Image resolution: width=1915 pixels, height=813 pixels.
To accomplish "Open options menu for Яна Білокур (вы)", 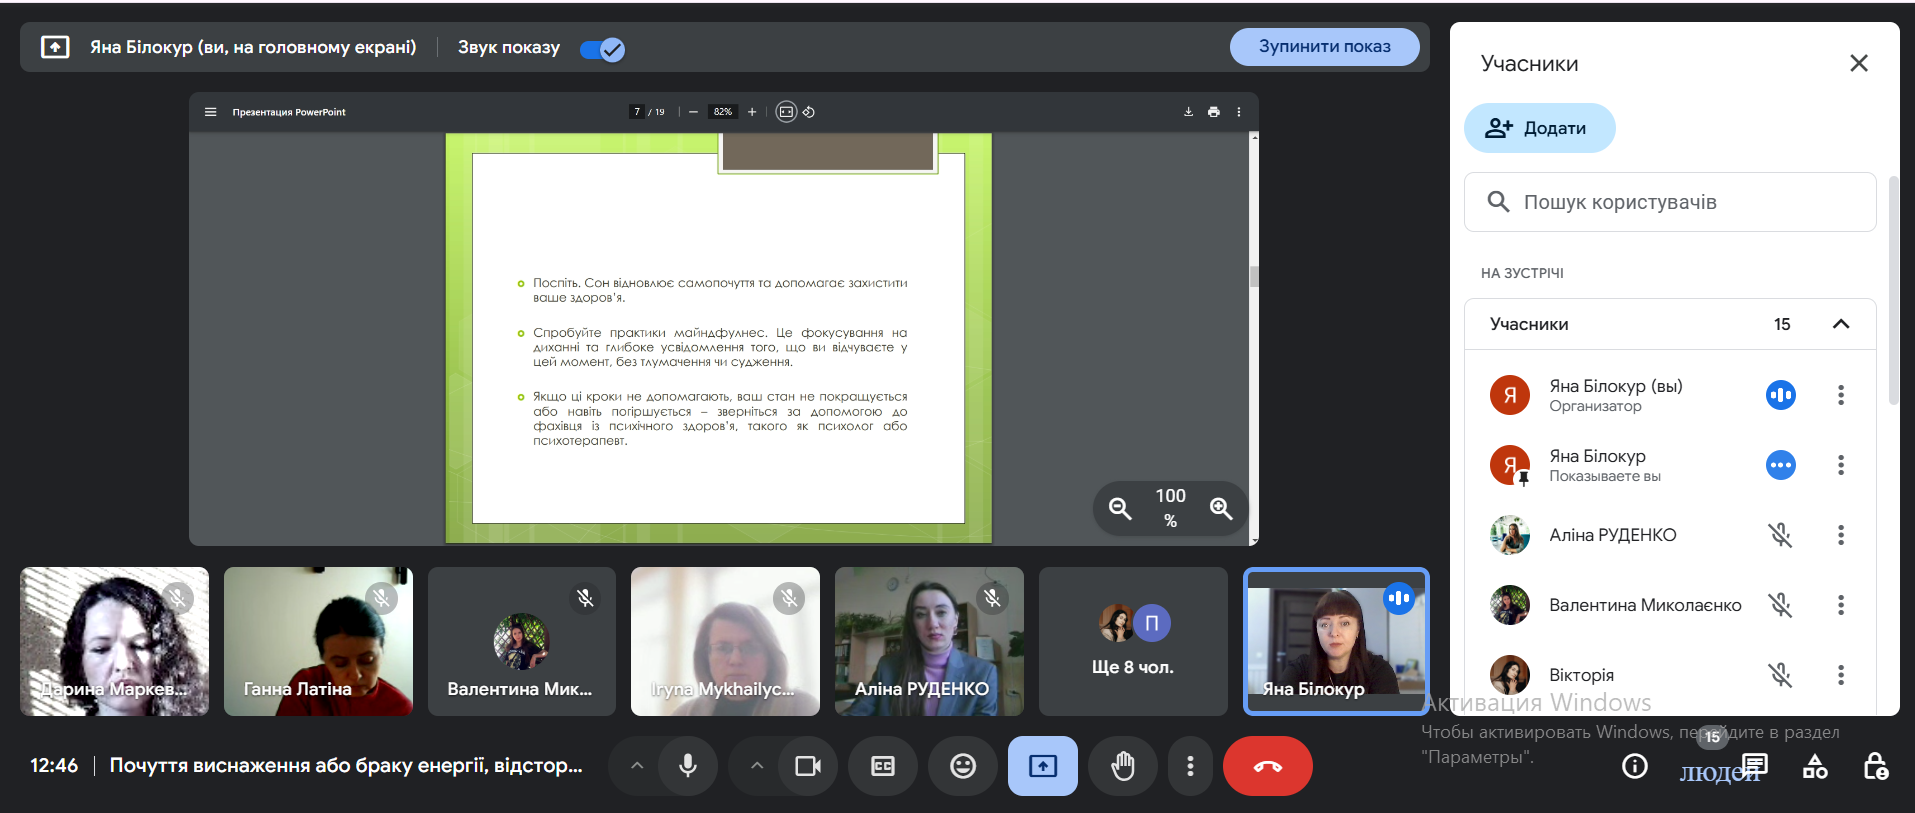I will 1841,395.
